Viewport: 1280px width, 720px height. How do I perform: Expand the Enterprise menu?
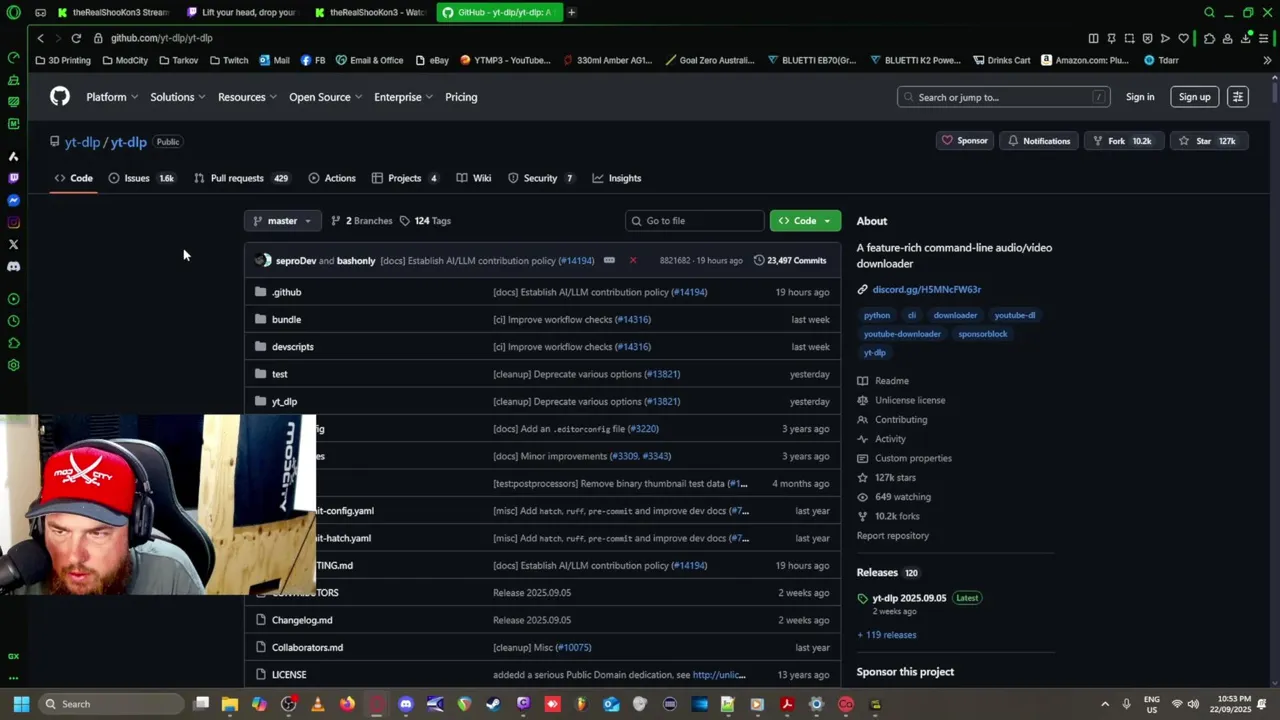point(404,97)
